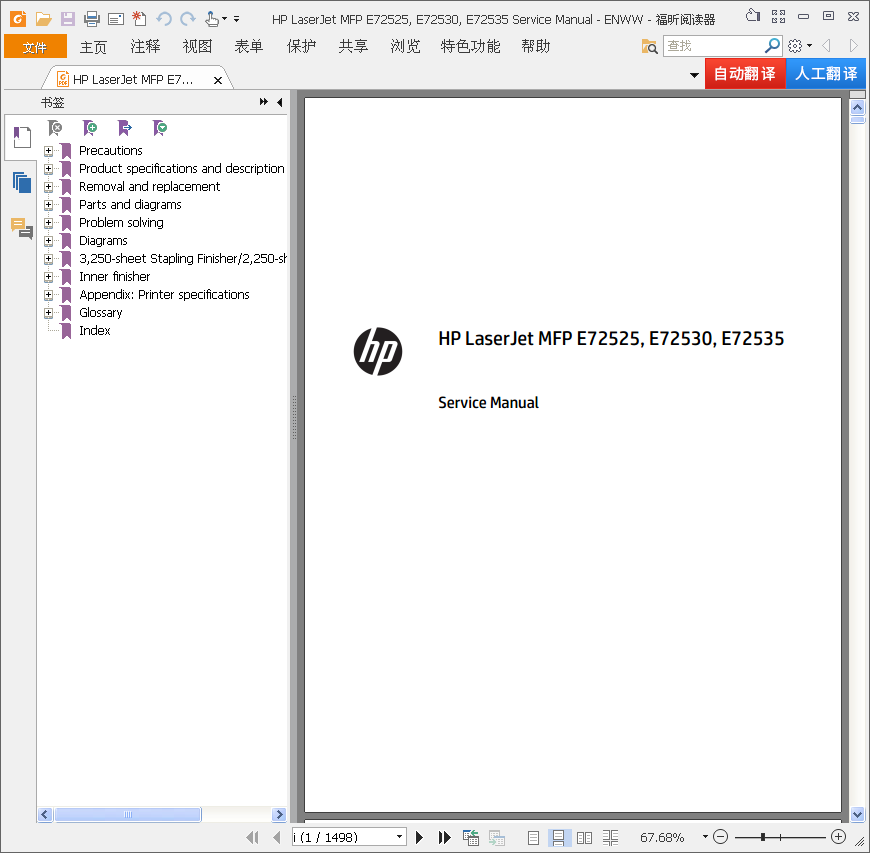The image size is (870, 853).
Task: Select continuous facing view mode icon
Action: (x=610, y=837)
